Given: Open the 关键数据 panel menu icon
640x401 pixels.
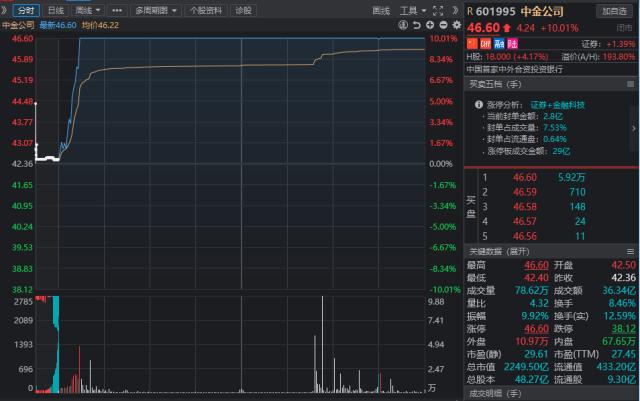Looking at the screenshot, I should (x=631, y=252).
